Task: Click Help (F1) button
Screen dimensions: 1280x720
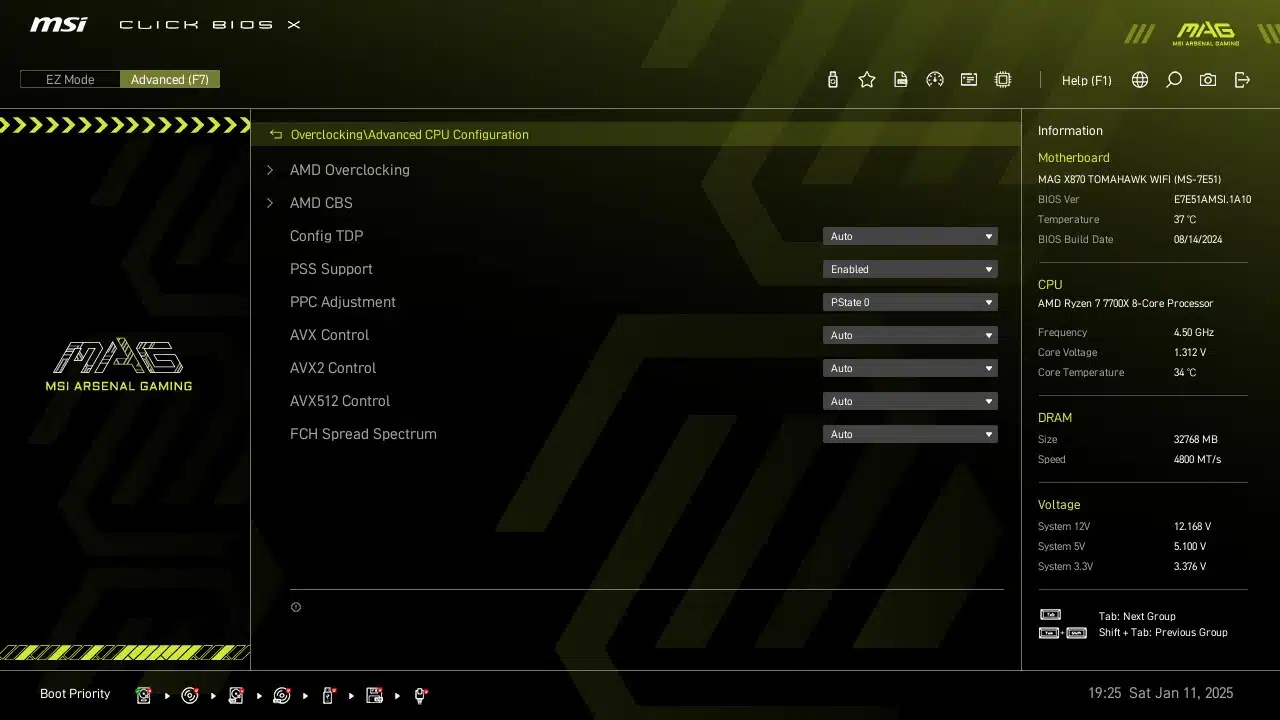Action: point(1086,80)
